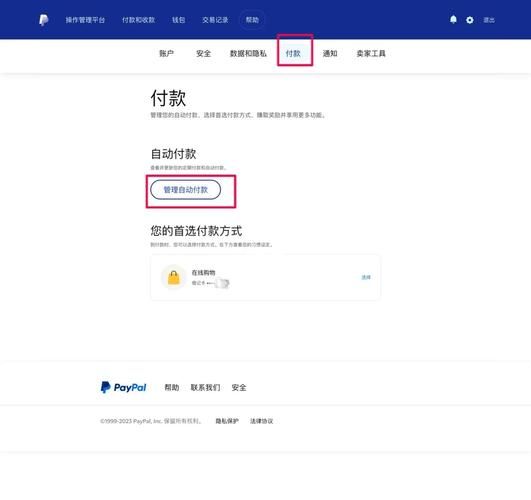Click the PayPal logo in header
The image size is (531, 500).
pyautogui.click(x=44, y=20)
